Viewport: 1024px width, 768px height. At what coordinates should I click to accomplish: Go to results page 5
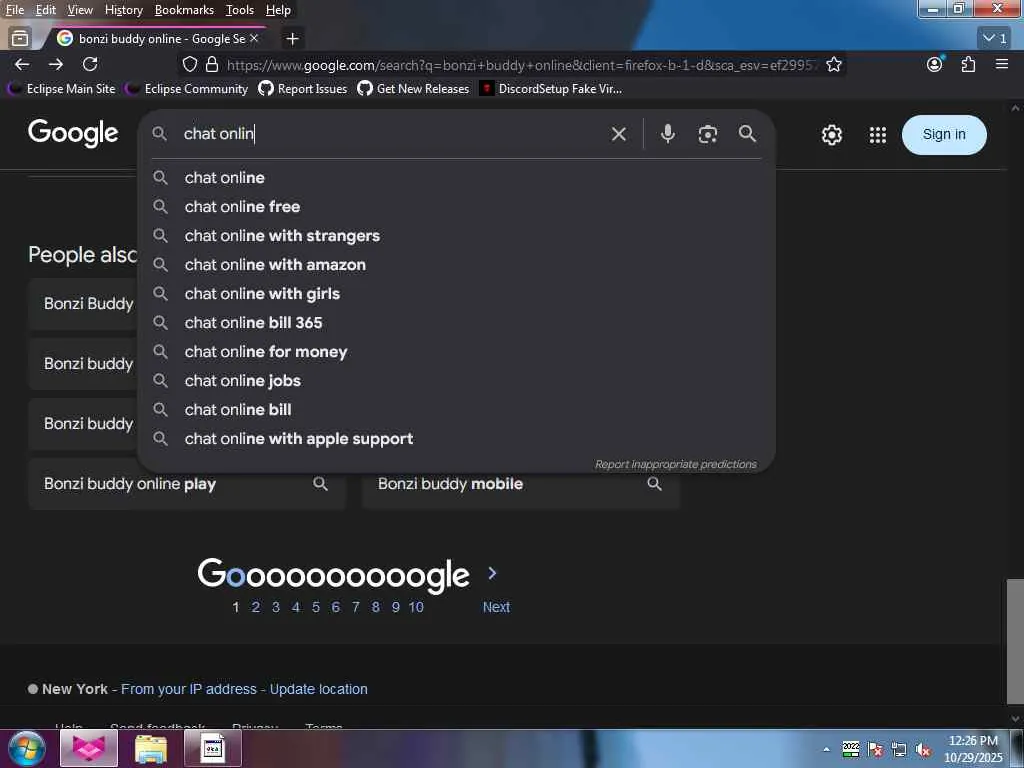[x=316, y=607]
